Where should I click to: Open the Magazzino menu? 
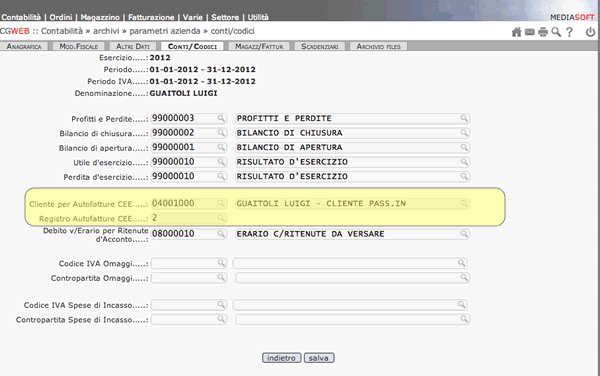point(100,17)
